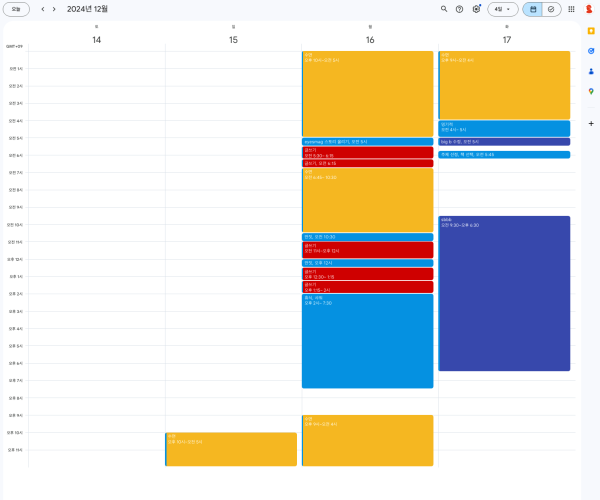
Task: Open the Help question mark icon
Action: tap(460, 9)
